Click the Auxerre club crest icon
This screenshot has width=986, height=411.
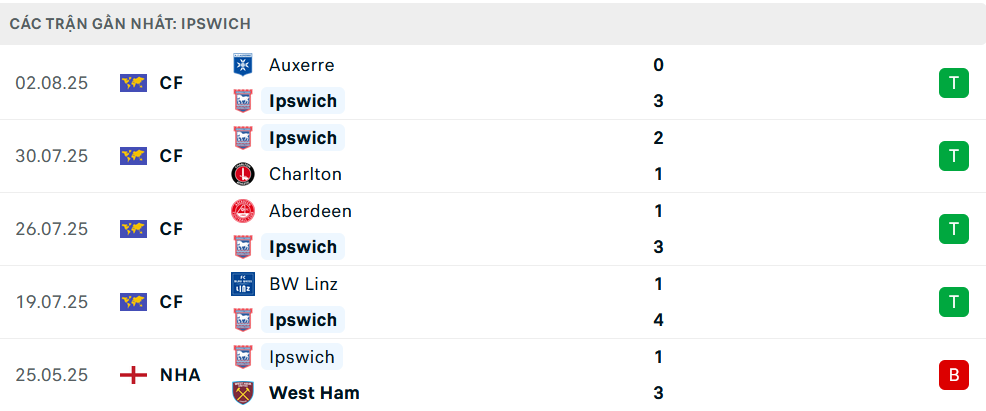(x=243, y=65)
